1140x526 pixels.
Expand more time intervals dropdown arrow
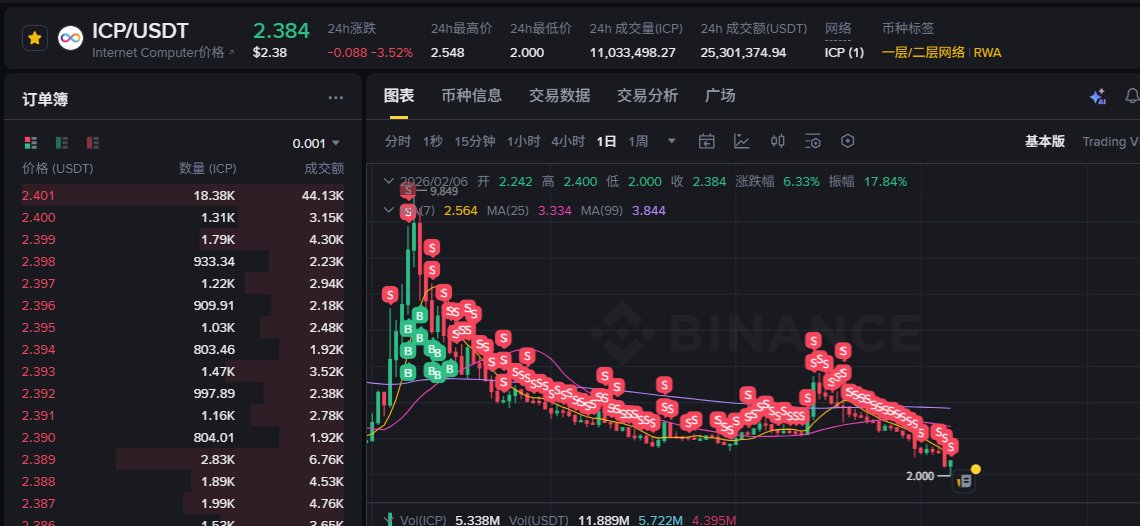[672, 141]
